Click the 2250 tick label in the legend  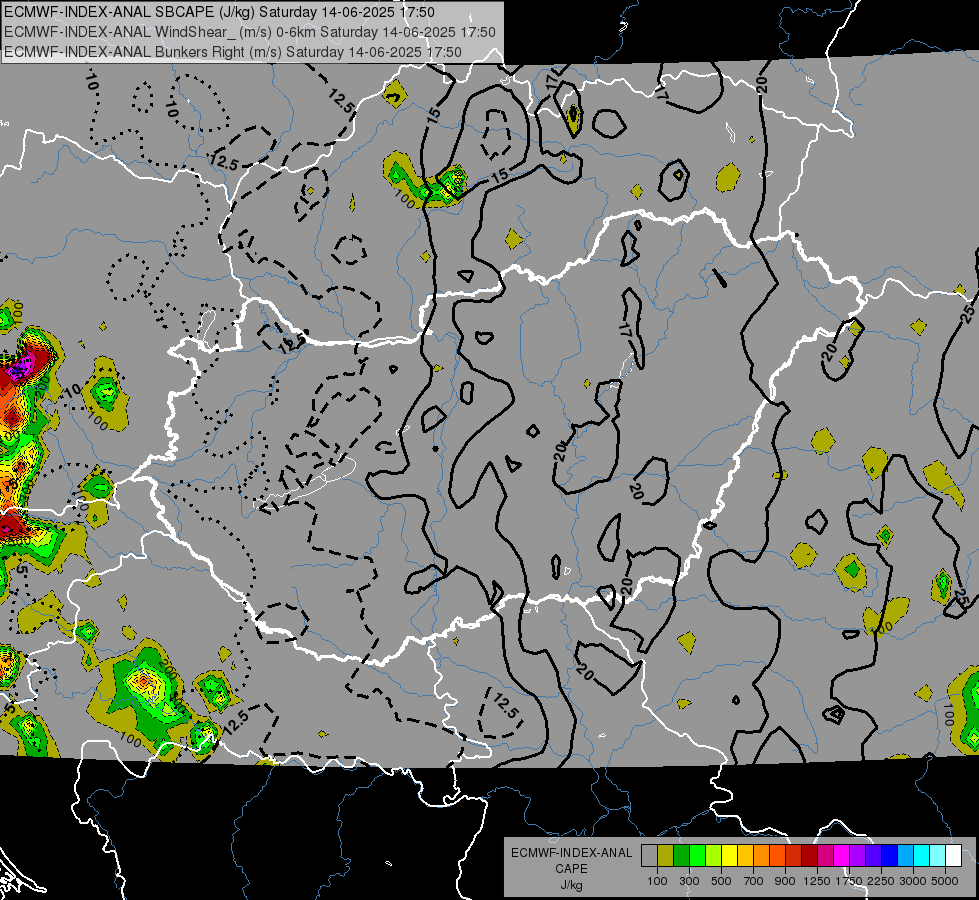coord(881,881)
